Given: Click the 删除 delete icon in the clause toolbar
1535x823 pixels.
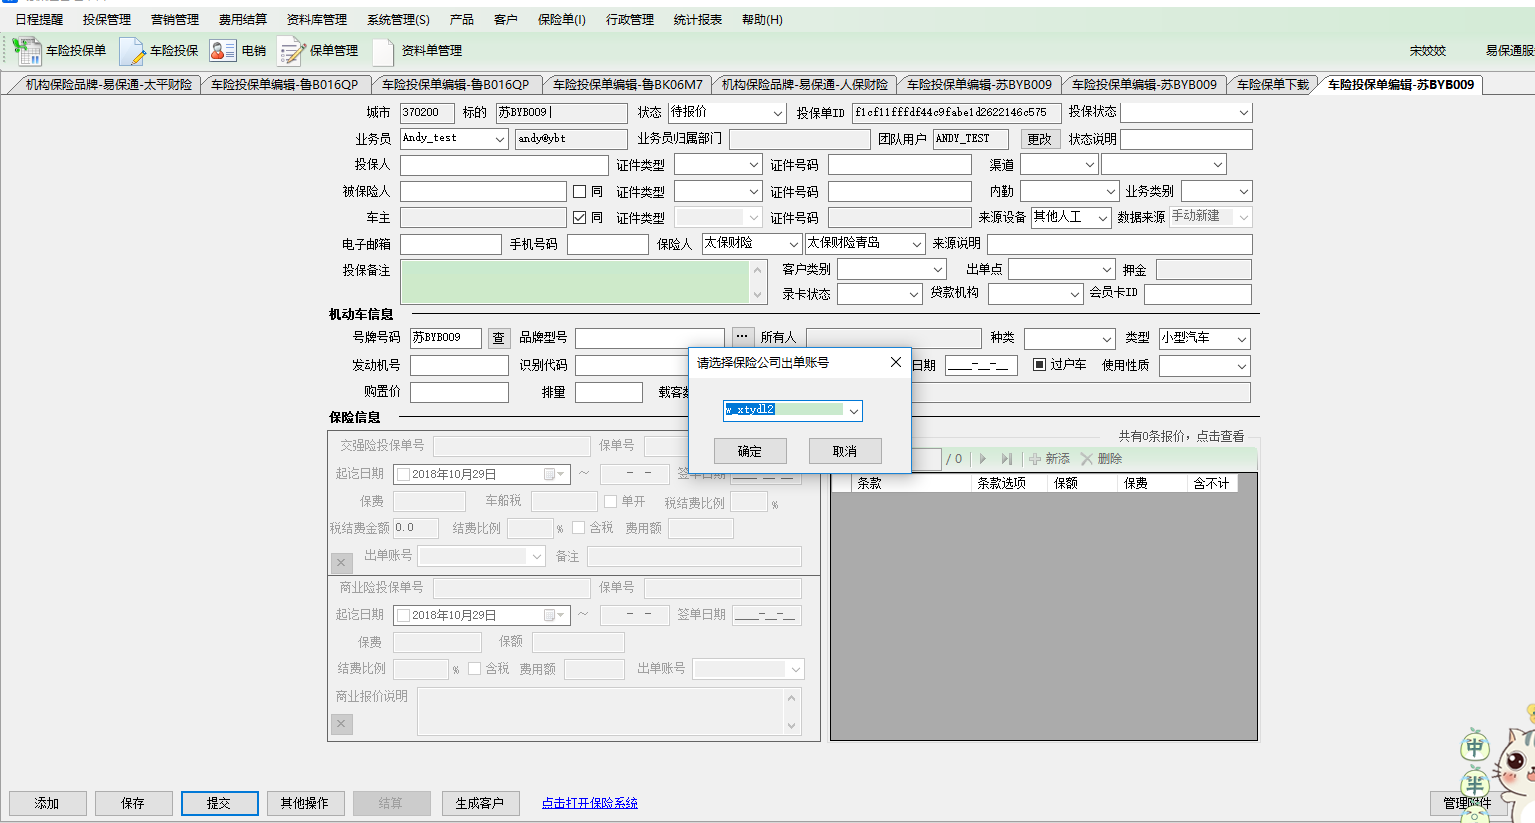Looking at the screenshot, I should pos(1087,459).
